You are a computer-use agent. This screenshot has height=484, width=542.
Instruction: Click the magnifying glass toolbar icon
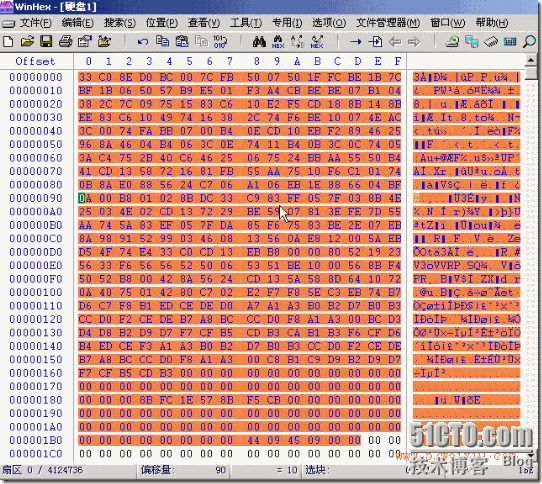coord(529,41)
